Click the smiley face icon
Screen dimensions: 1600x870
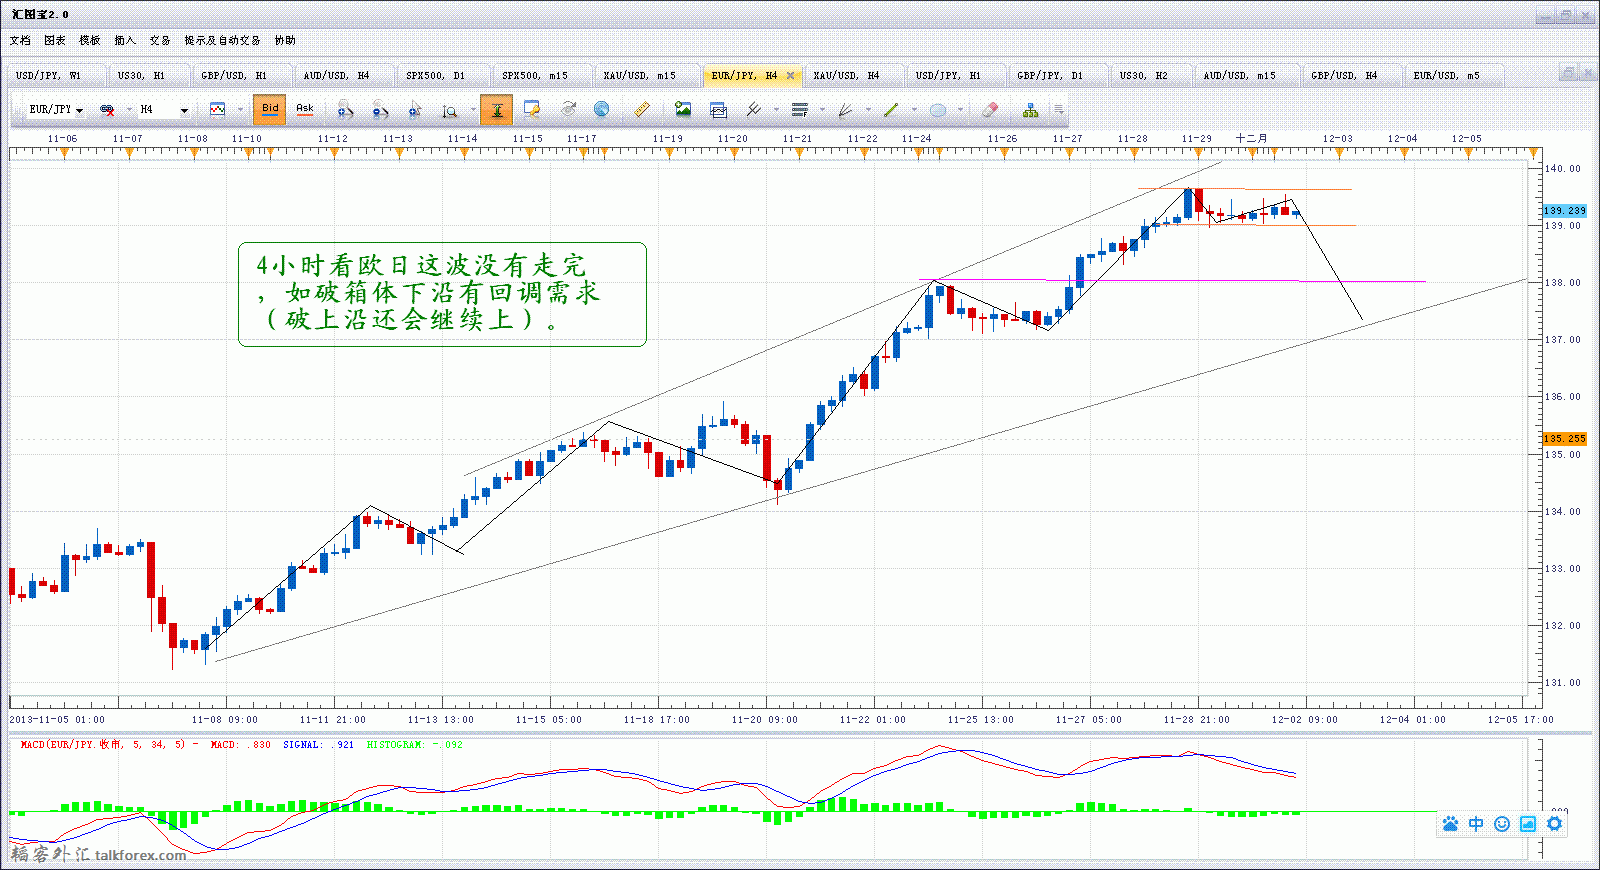1502,824
